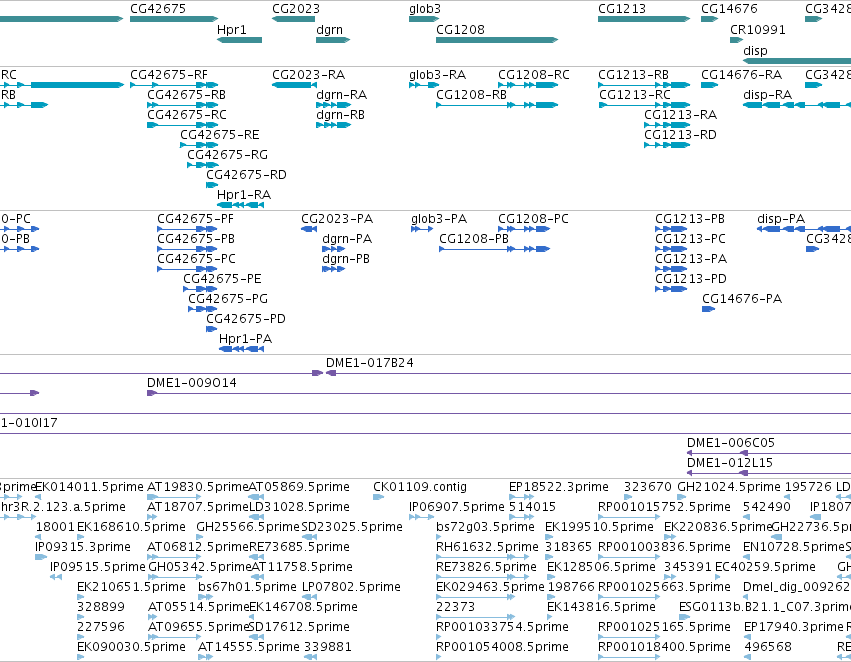
Task: Select transcript CG1213-RD
Action: pyautogui.click(x=680, y=135)
